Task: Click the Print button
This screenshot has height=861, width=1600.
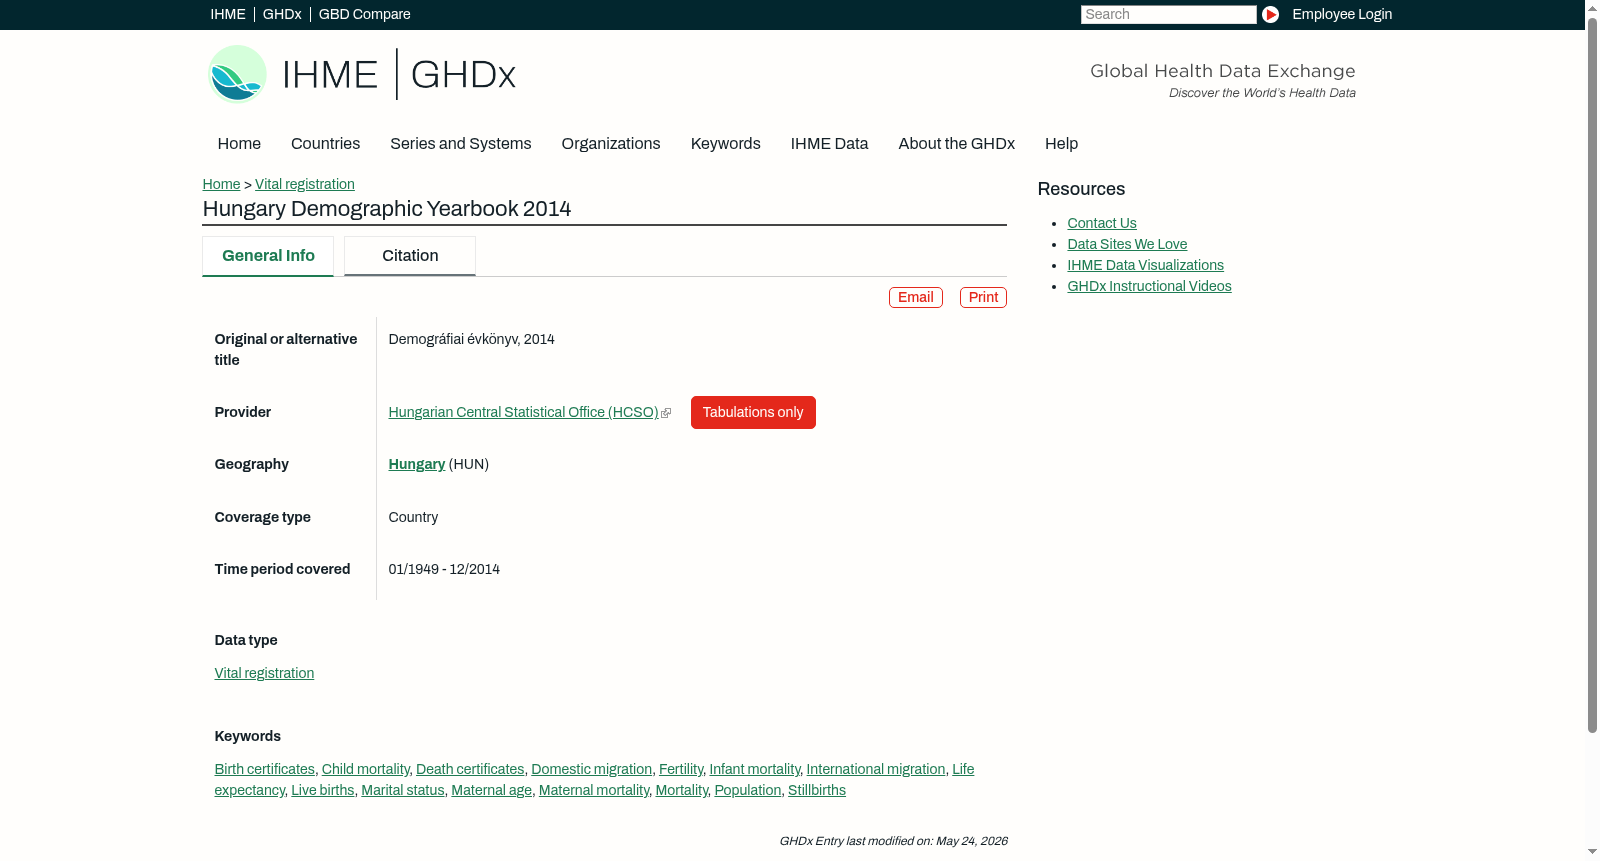Action: [983, 297]
